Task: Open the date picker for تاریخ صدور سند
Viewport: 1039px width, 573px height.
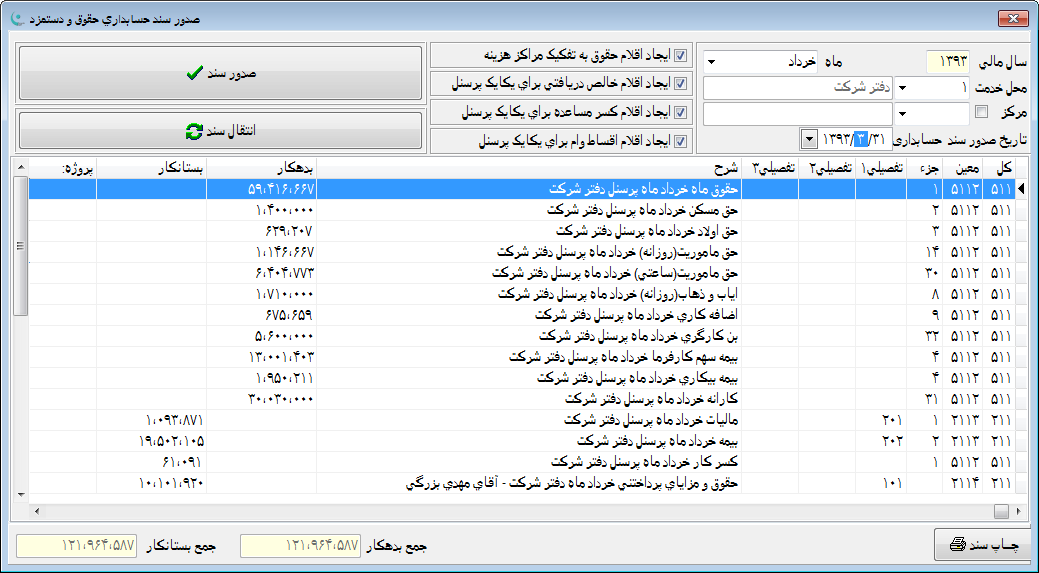Action: (809, 138)
